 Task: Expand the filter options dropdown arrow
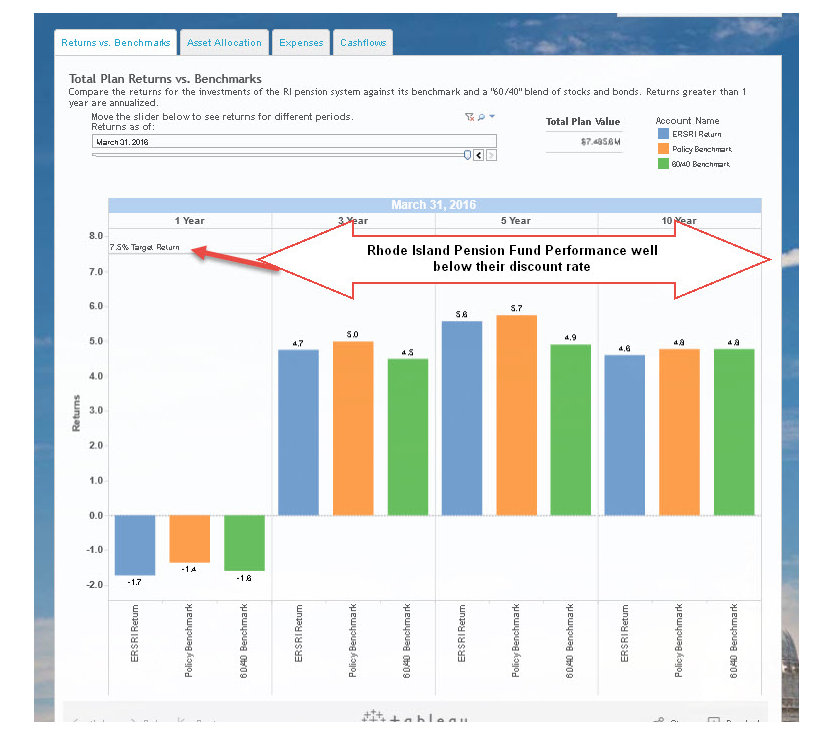click(492, 116)
